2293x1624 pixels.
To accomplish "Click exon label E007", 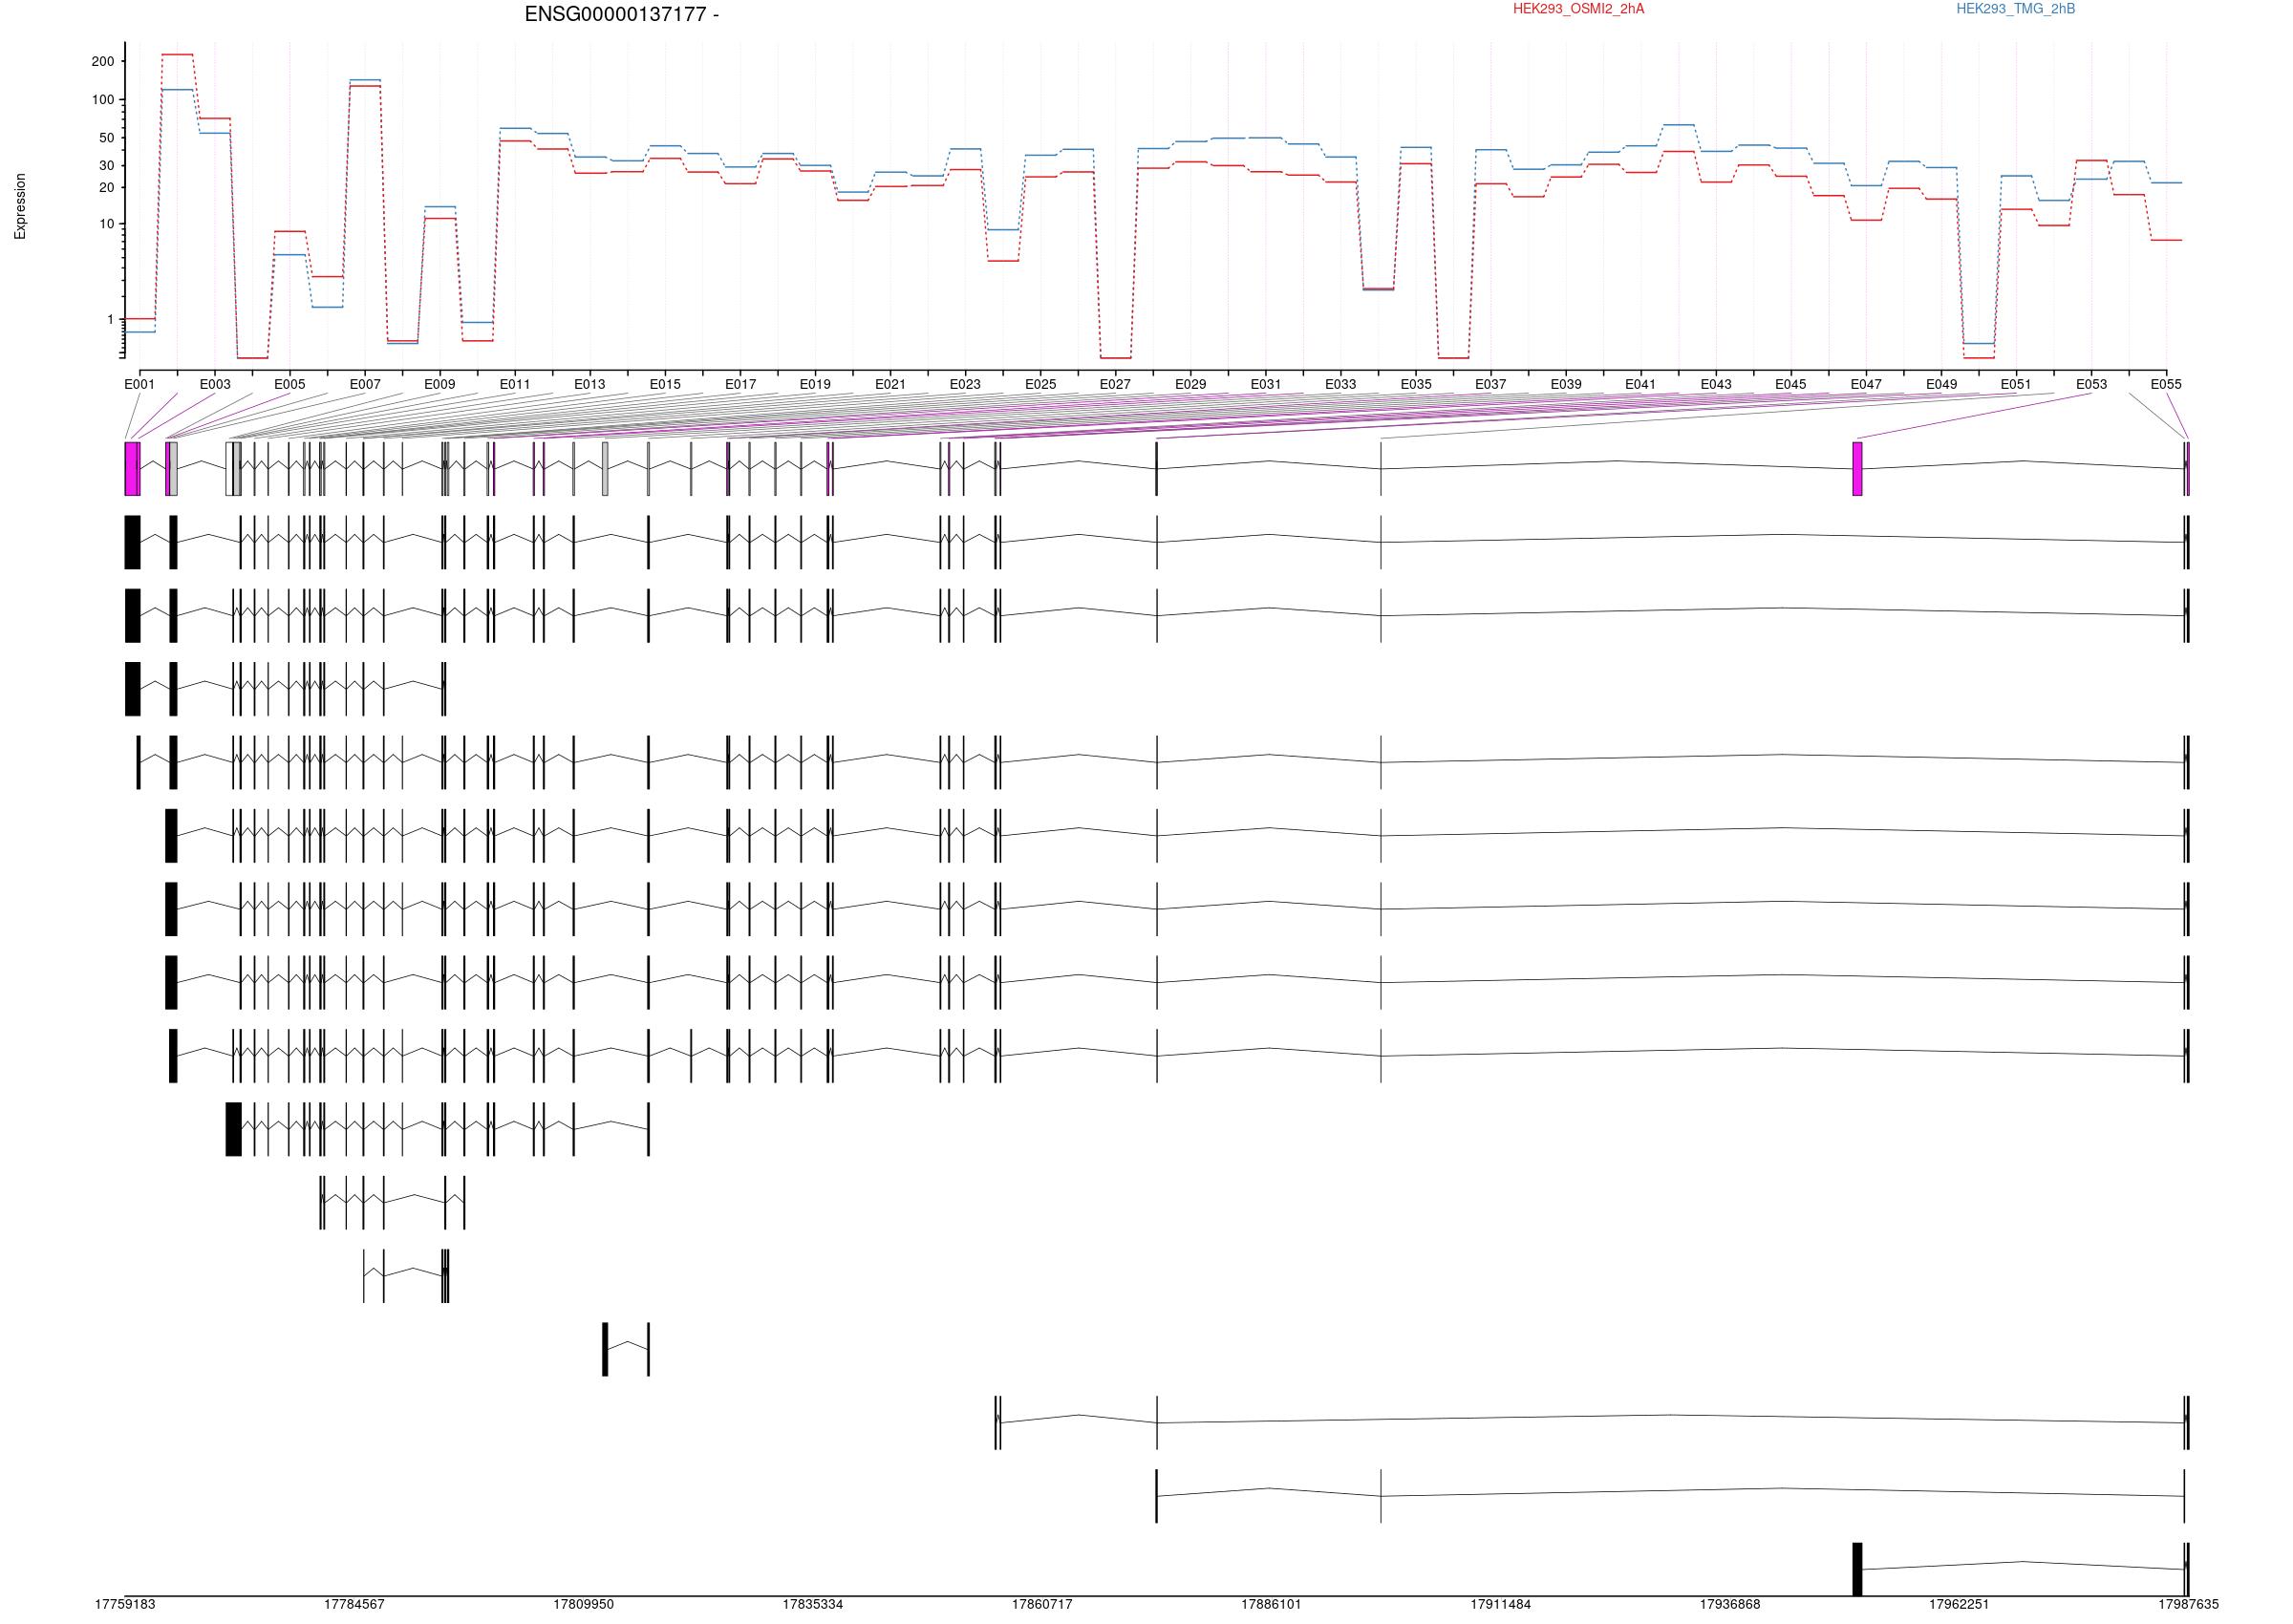I will (365, 384).
